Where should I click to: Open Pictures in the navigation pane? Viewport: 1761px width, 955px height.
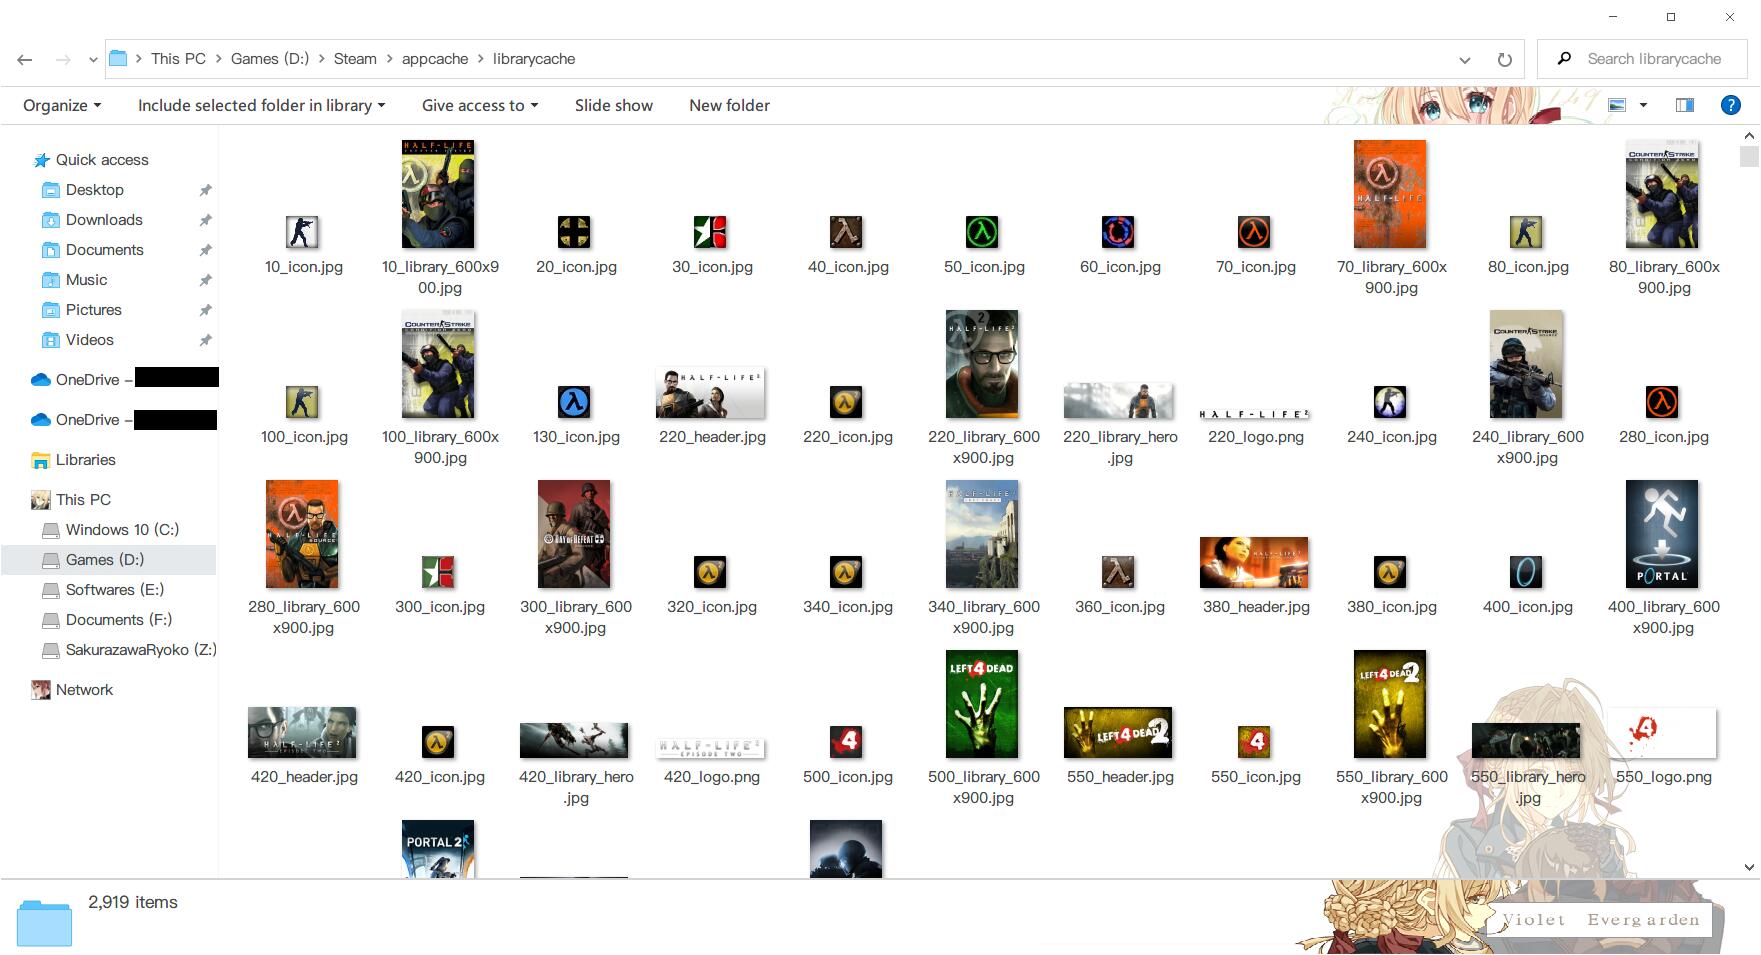point(93,310)
